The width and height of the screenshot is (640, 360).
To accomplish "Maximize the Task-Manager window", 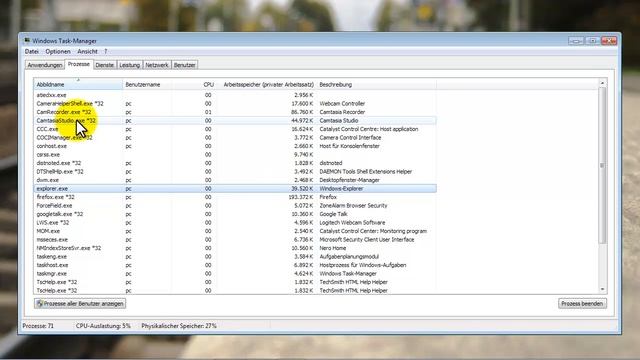I will tap(593, 41).
